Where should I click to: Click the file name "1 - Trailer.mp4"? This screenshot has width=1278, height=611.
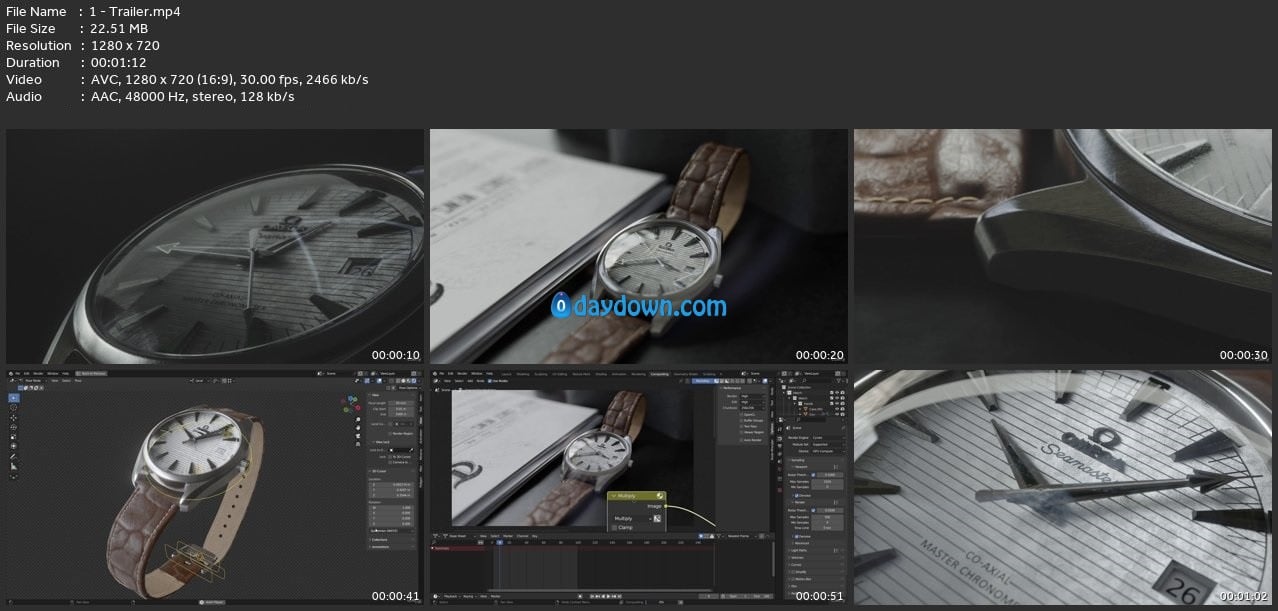[x=135, y=12]
